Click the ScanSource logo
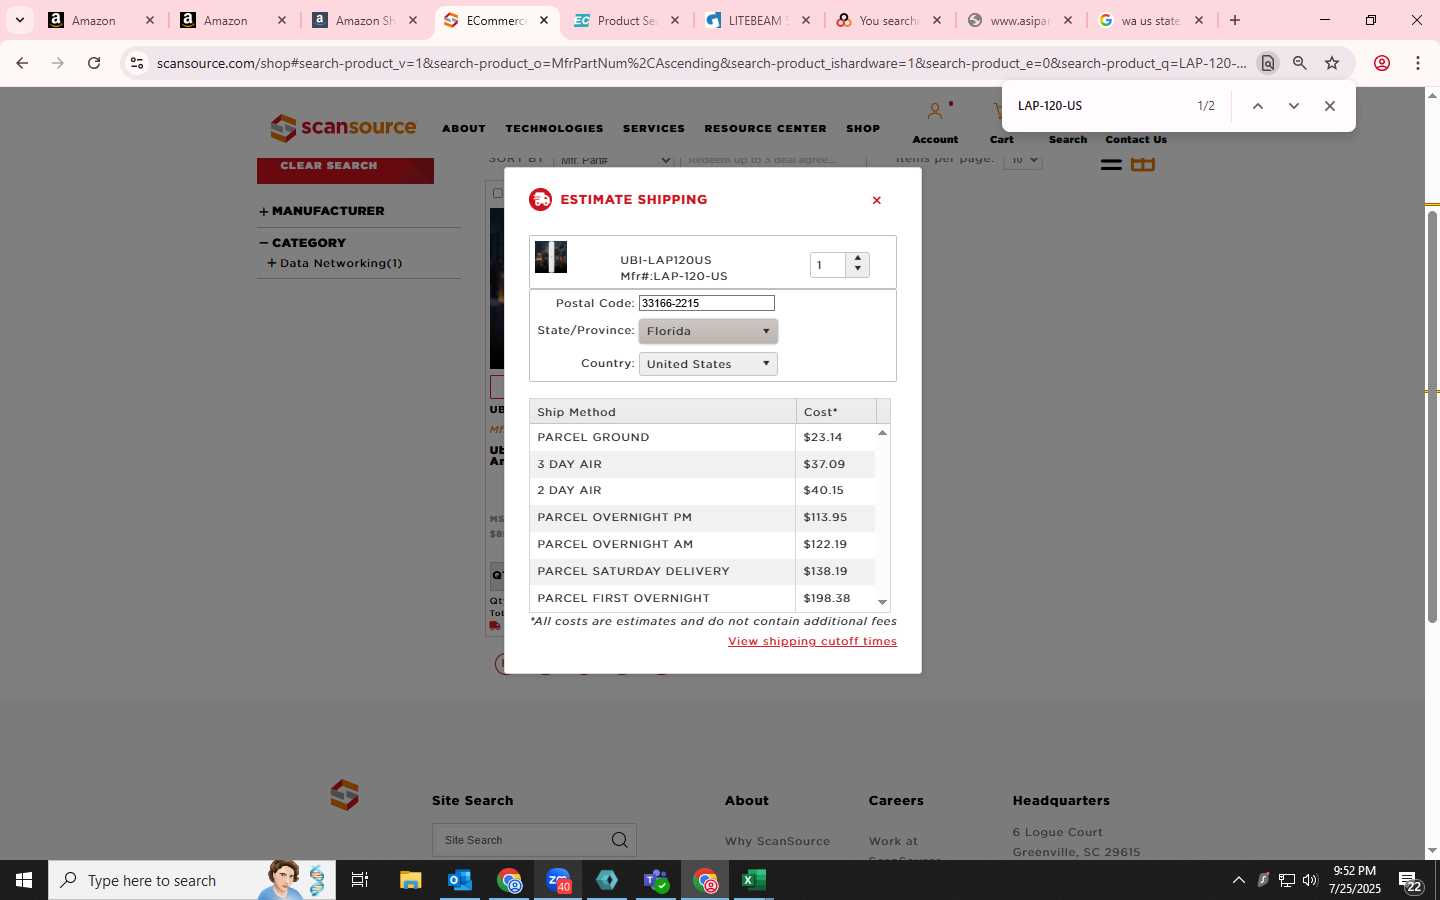Image resolution: width=1440 pixels, height=900 pixels. pyautogui.click(x=343, y=128)
